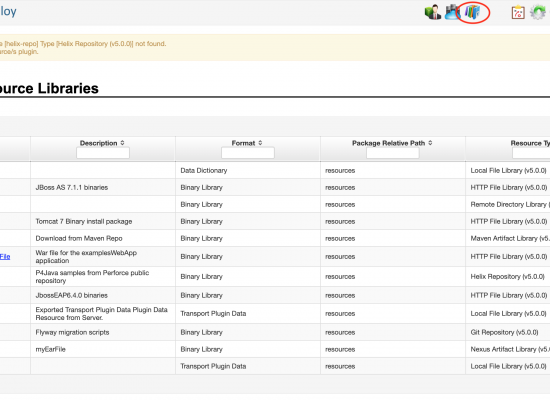The width and height of the screenshot is (550, 400).
Task: Select 'Binary Library' in the myEarFile row
Action: (x=202, y=349)
